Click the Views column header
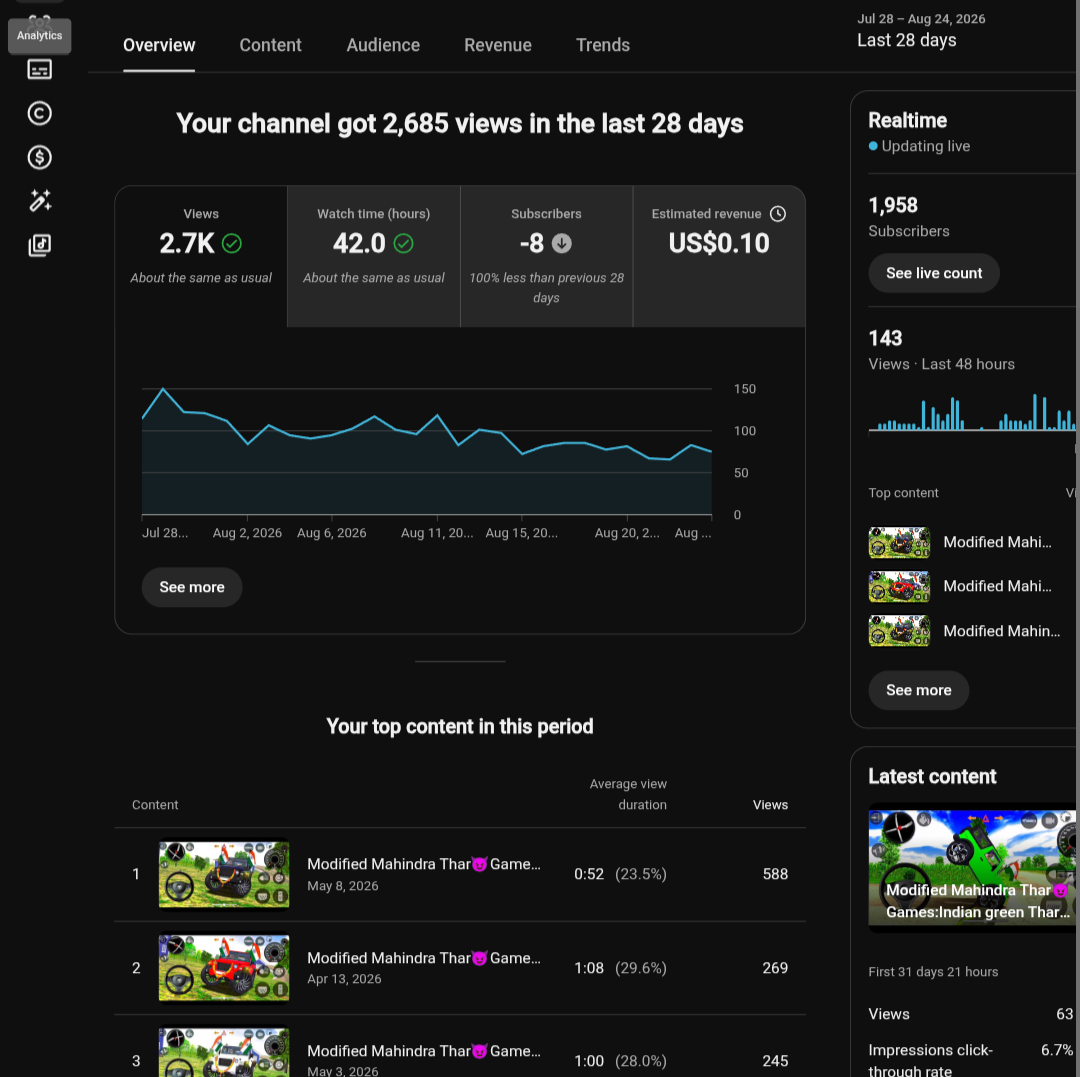1080x1077 pixels. [770, 804]
